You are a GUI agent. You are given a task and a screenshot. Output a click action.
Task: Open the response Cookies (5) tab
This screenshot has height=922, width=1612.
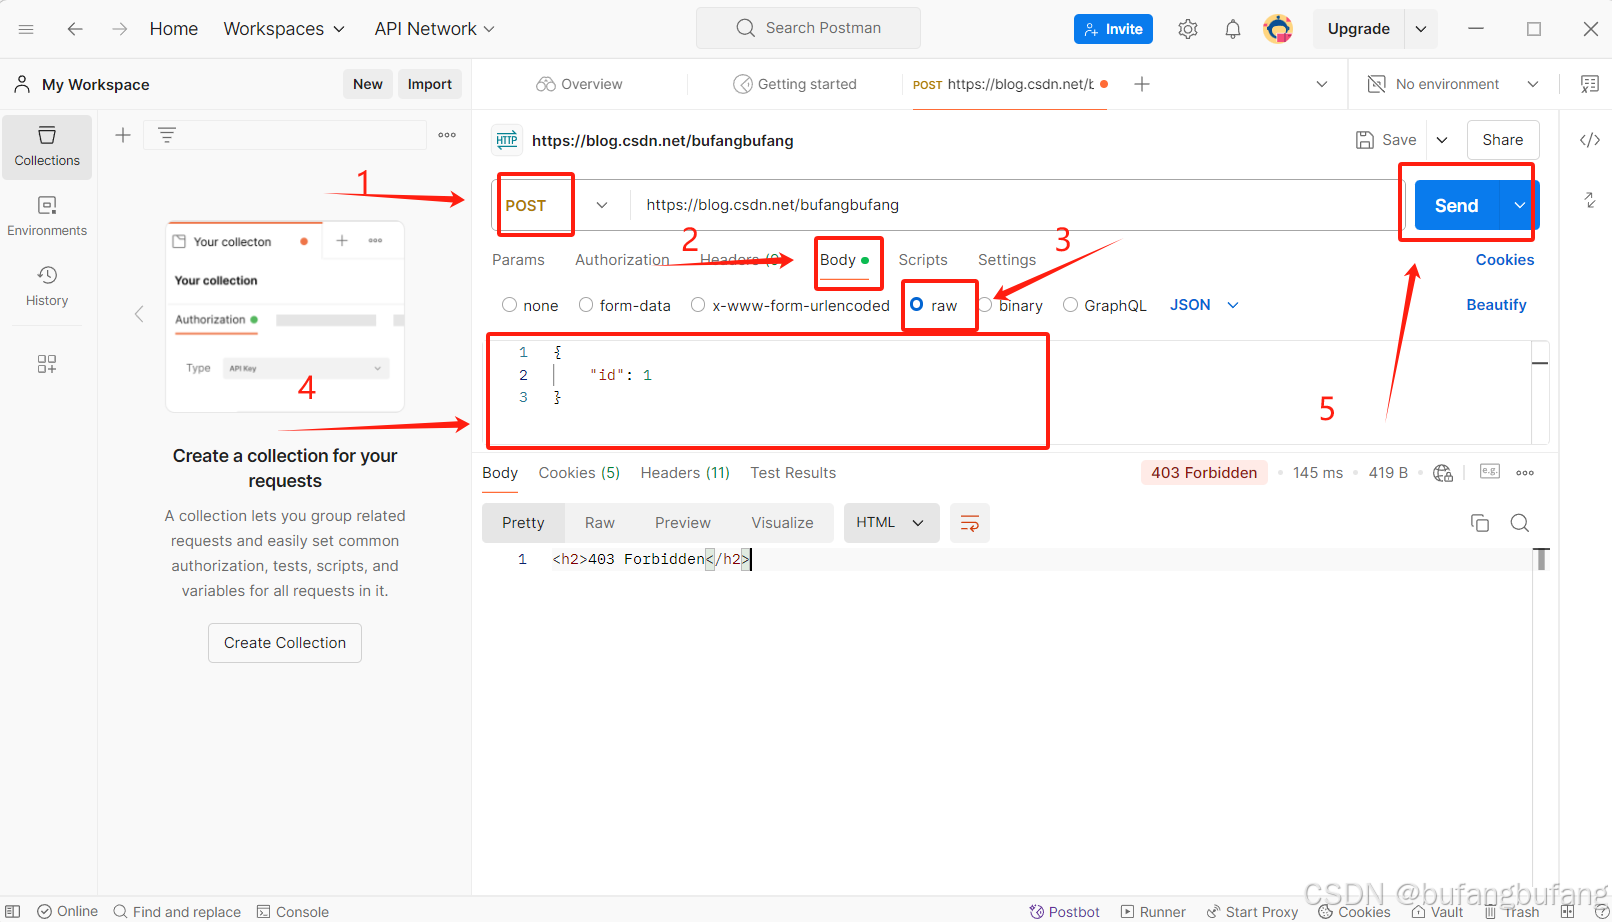[x=579, y=473]
